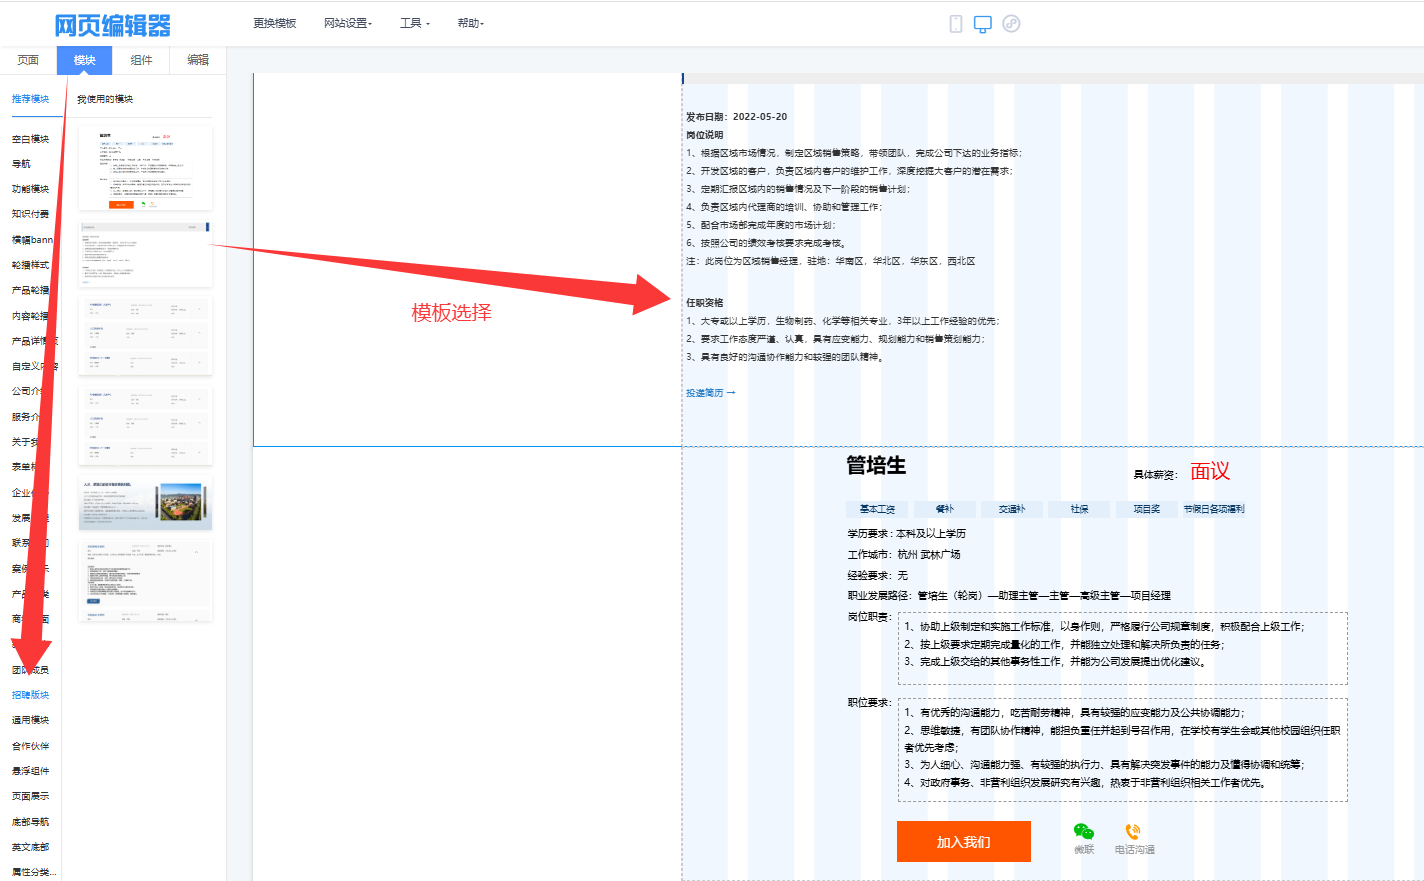Choose the 通用模块 category
The width and height of the screenshot is (1424, 881).
point(30,720)
